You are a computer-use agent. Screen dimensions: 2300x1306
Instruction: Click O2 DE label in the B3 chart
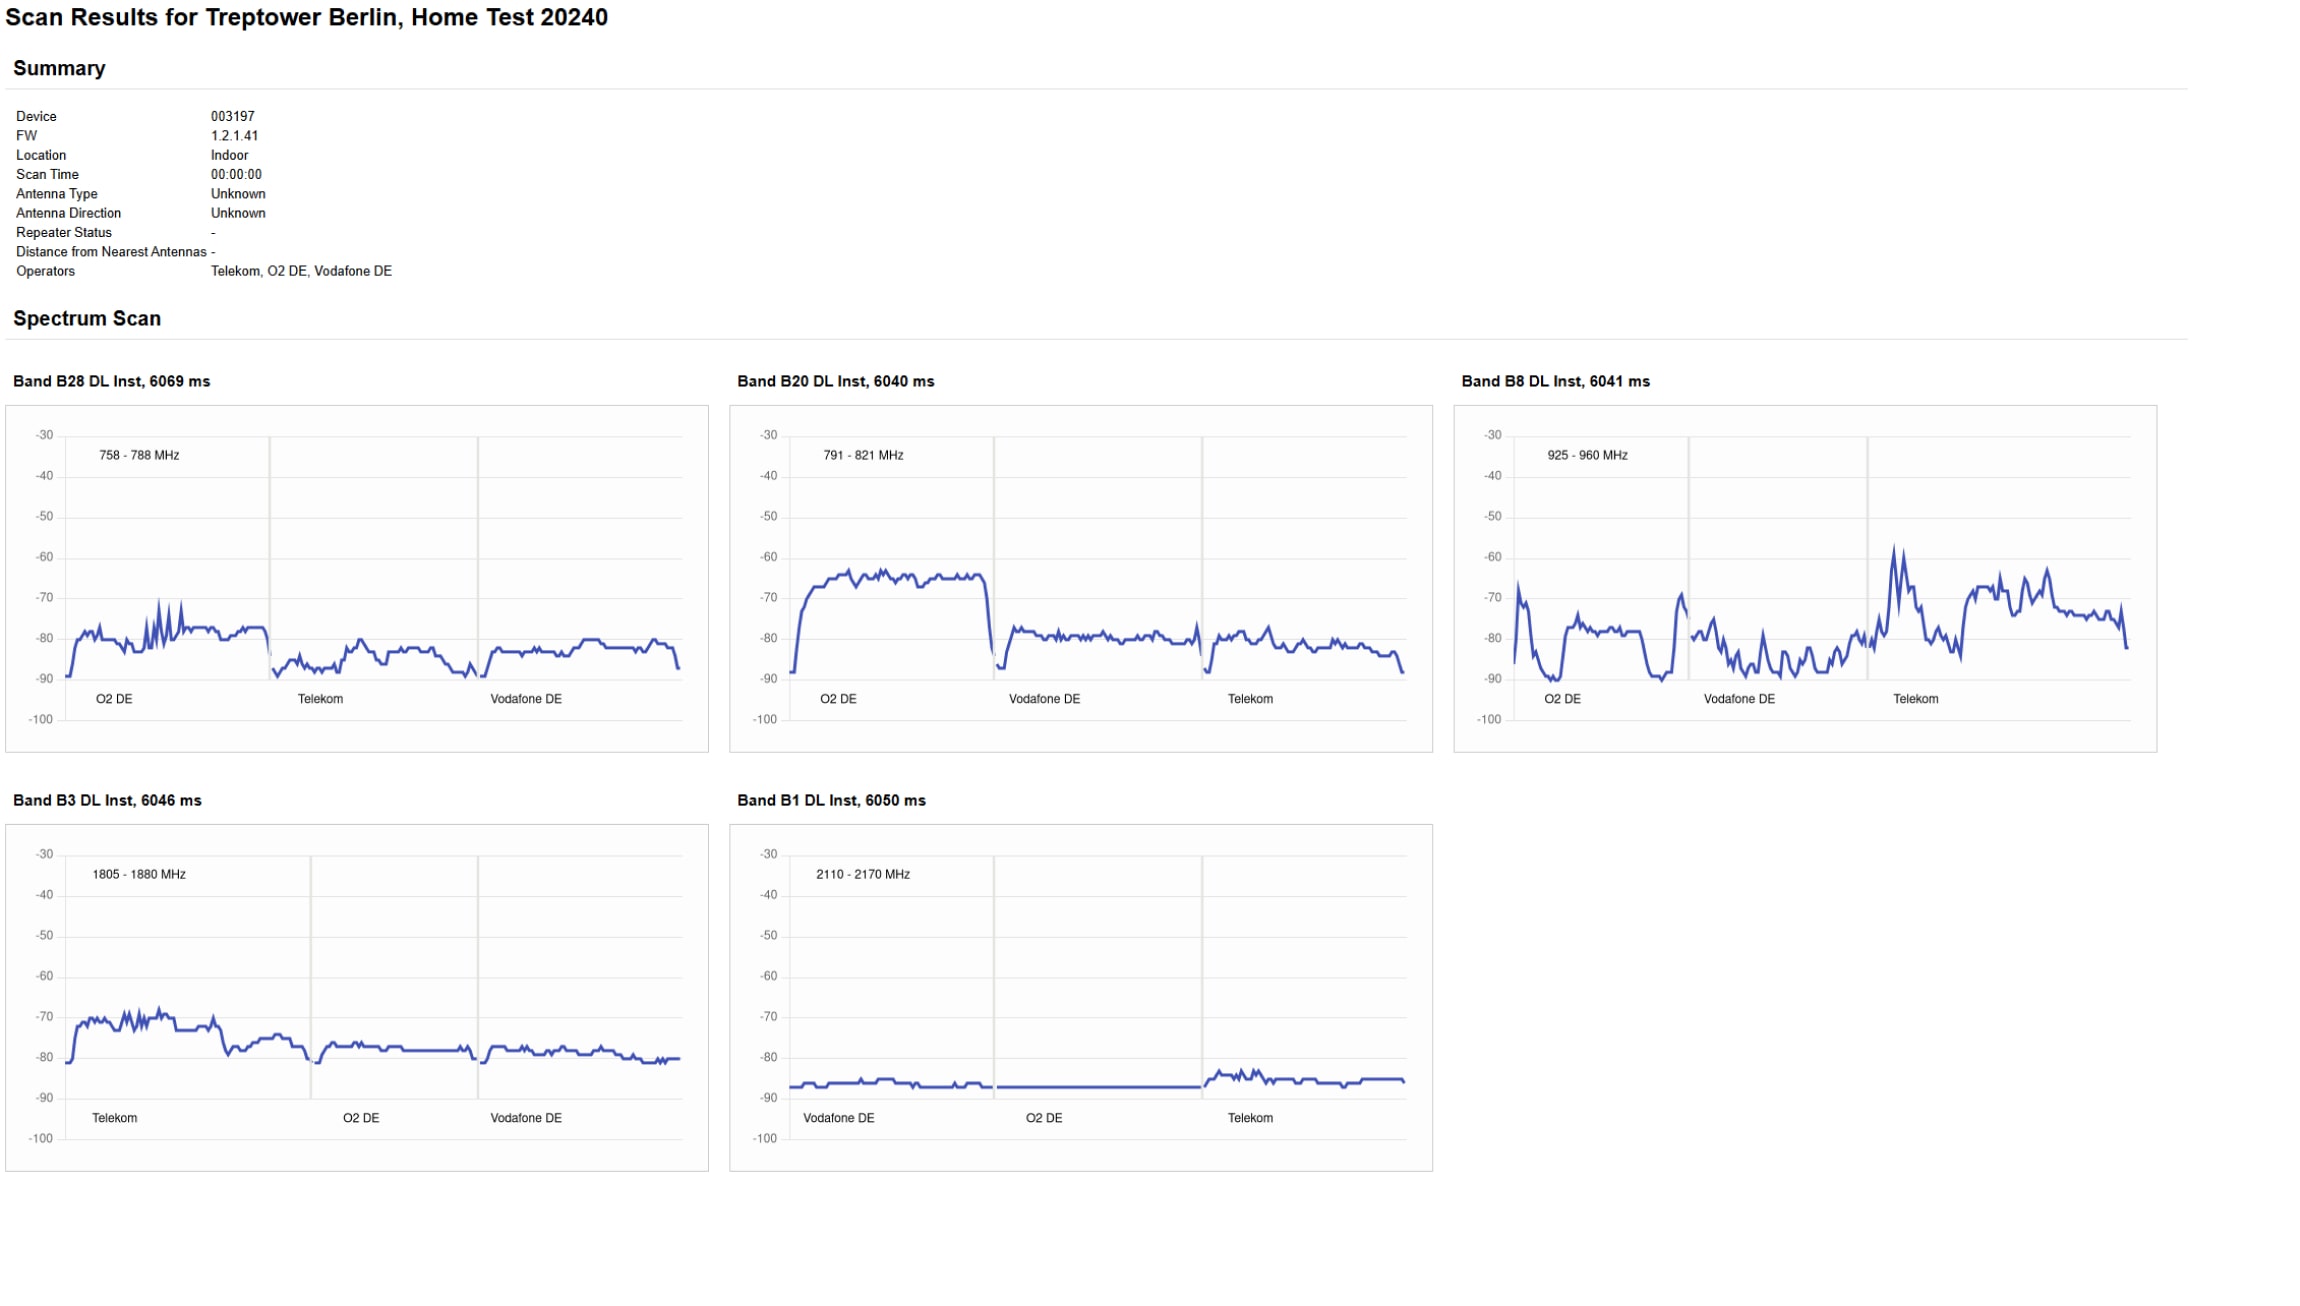pos(361,1118)
